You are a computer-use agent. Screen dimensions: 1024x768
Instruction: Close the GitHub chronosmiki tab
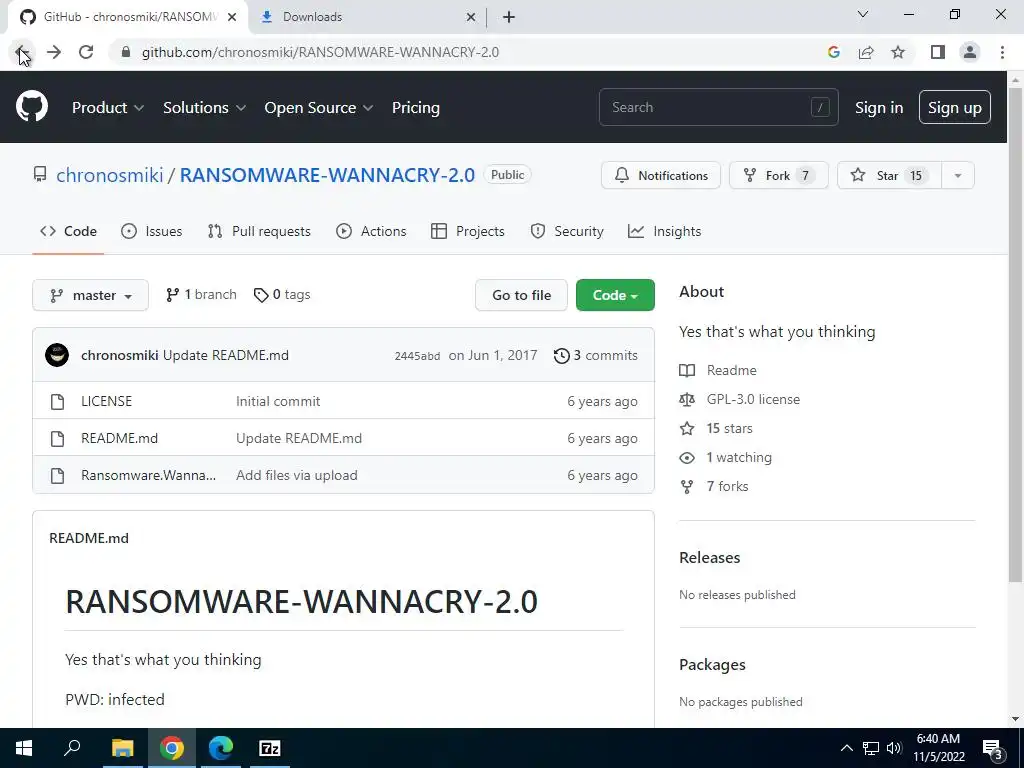[x=232, y=17]
